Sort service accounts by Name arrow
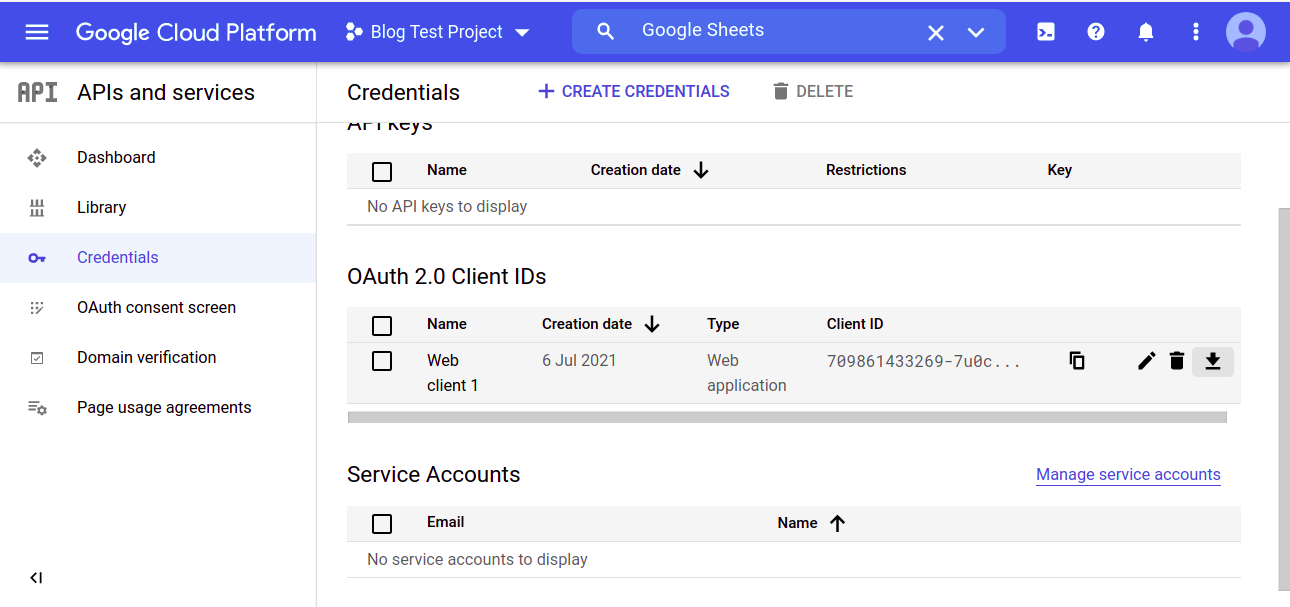This screenshot has height=607, width=1290. click(838, 523)
